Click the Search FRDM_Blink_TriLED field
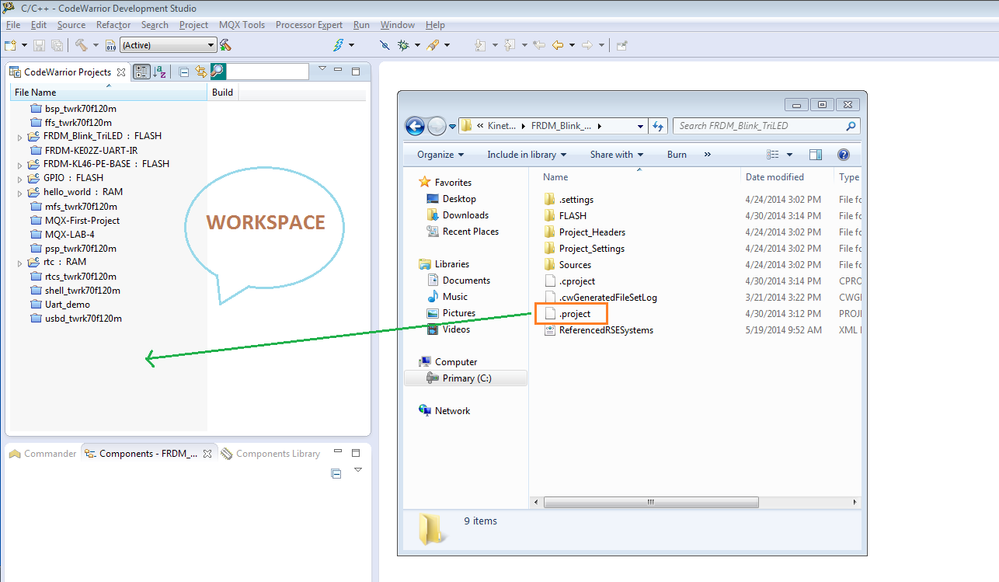Image resolution: width=999 pixels, height=582 pixels. coord(766,126)
